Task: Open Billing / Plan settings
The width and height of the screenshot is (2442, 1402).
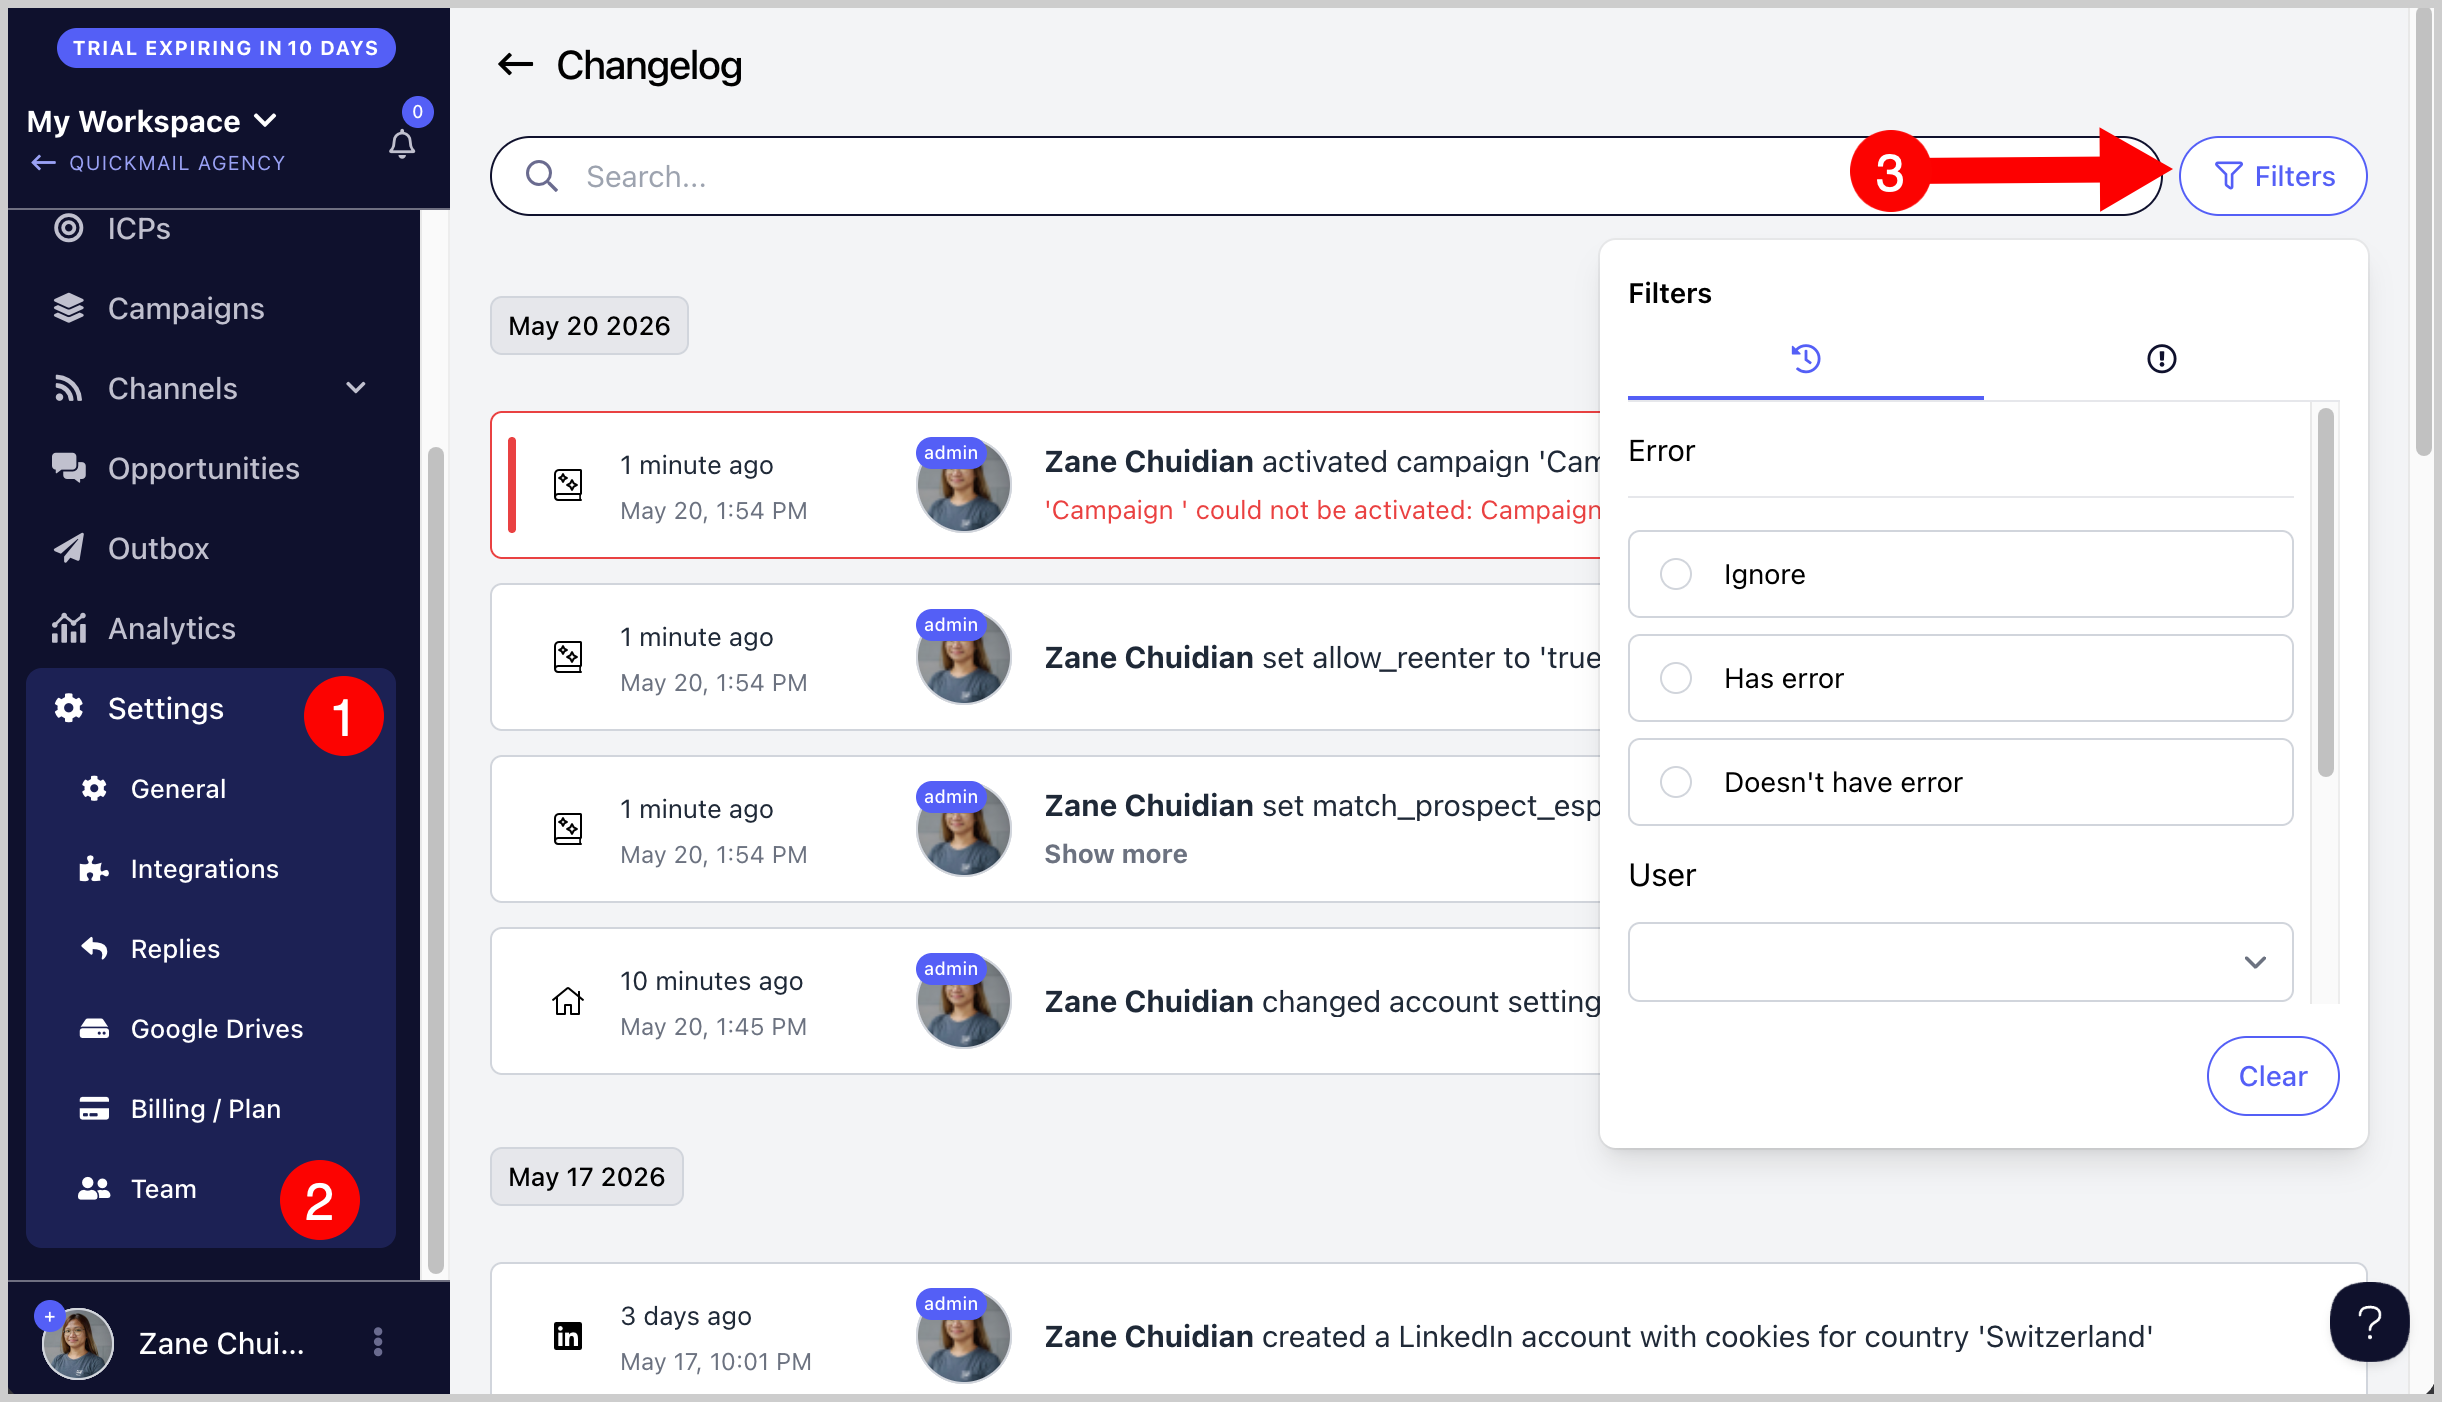Action: (x=205, y=1108)
